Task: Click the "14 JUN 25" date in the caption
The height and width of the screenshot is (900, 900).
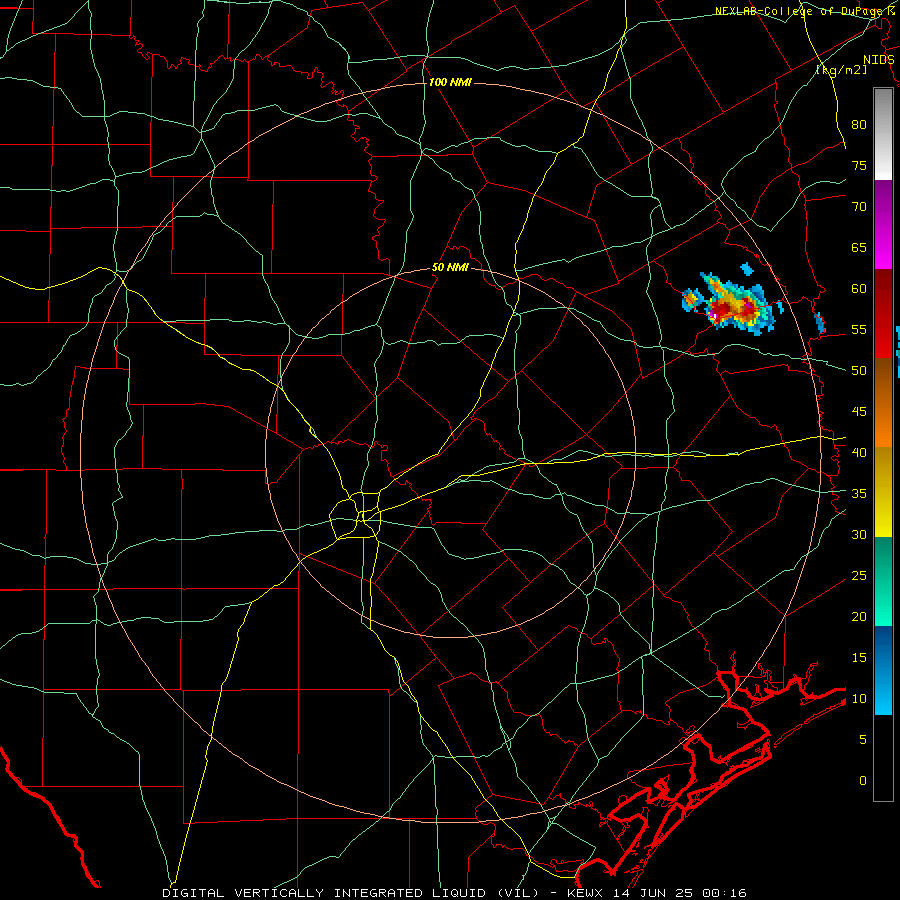Action: pos(655,893)
